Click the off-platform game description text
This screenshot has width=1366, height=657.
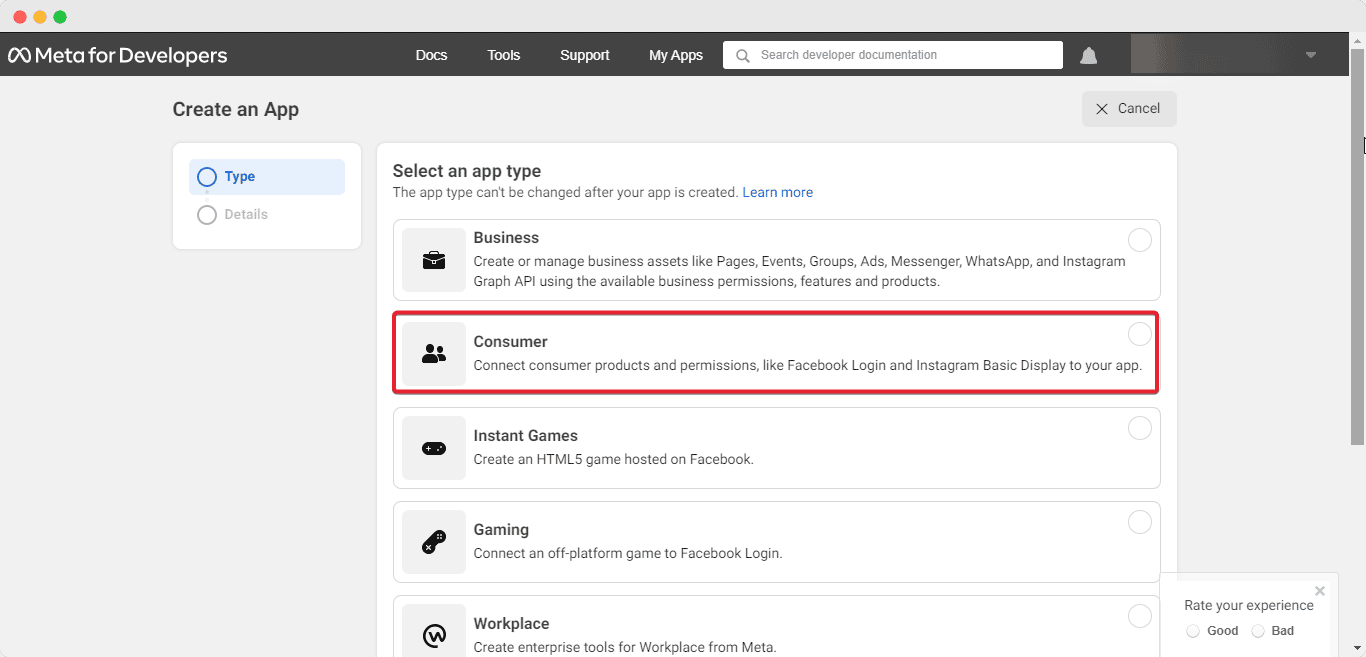(x=628, y=553)
